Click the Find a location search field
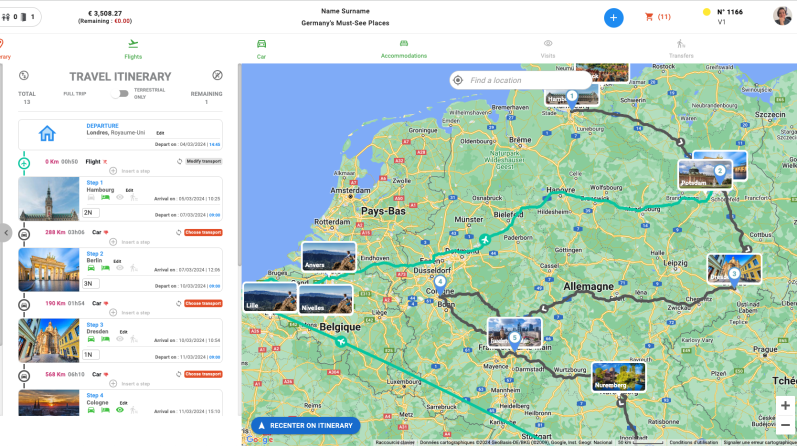Image resolution: width=797 pixels, height=446 pixels. coord(521,80)
